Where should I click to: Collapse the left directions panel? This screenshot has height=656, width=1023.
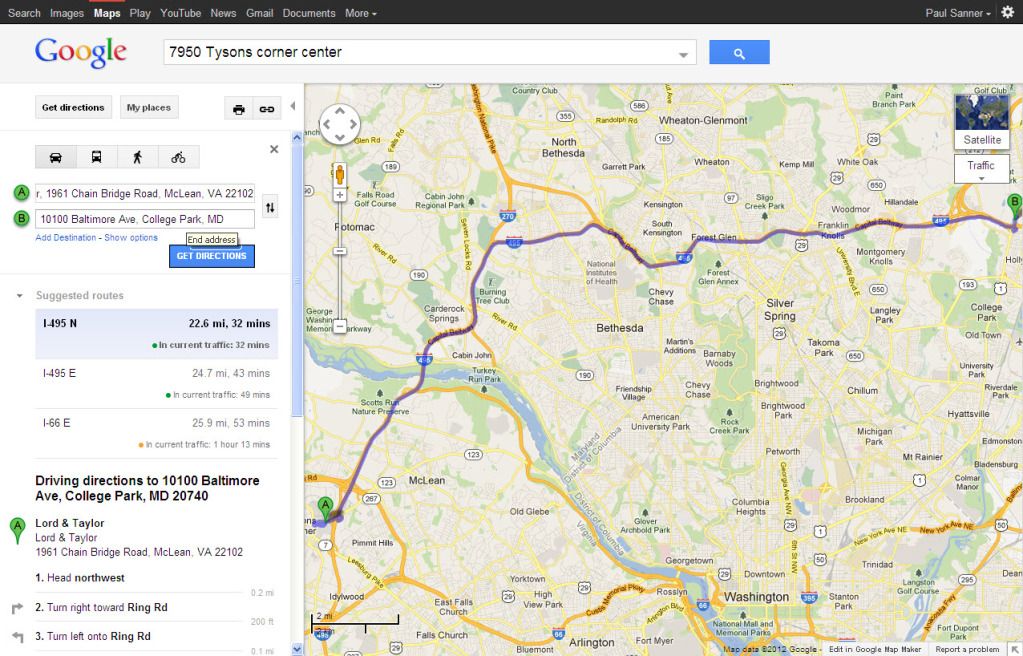tap(293, 106)
